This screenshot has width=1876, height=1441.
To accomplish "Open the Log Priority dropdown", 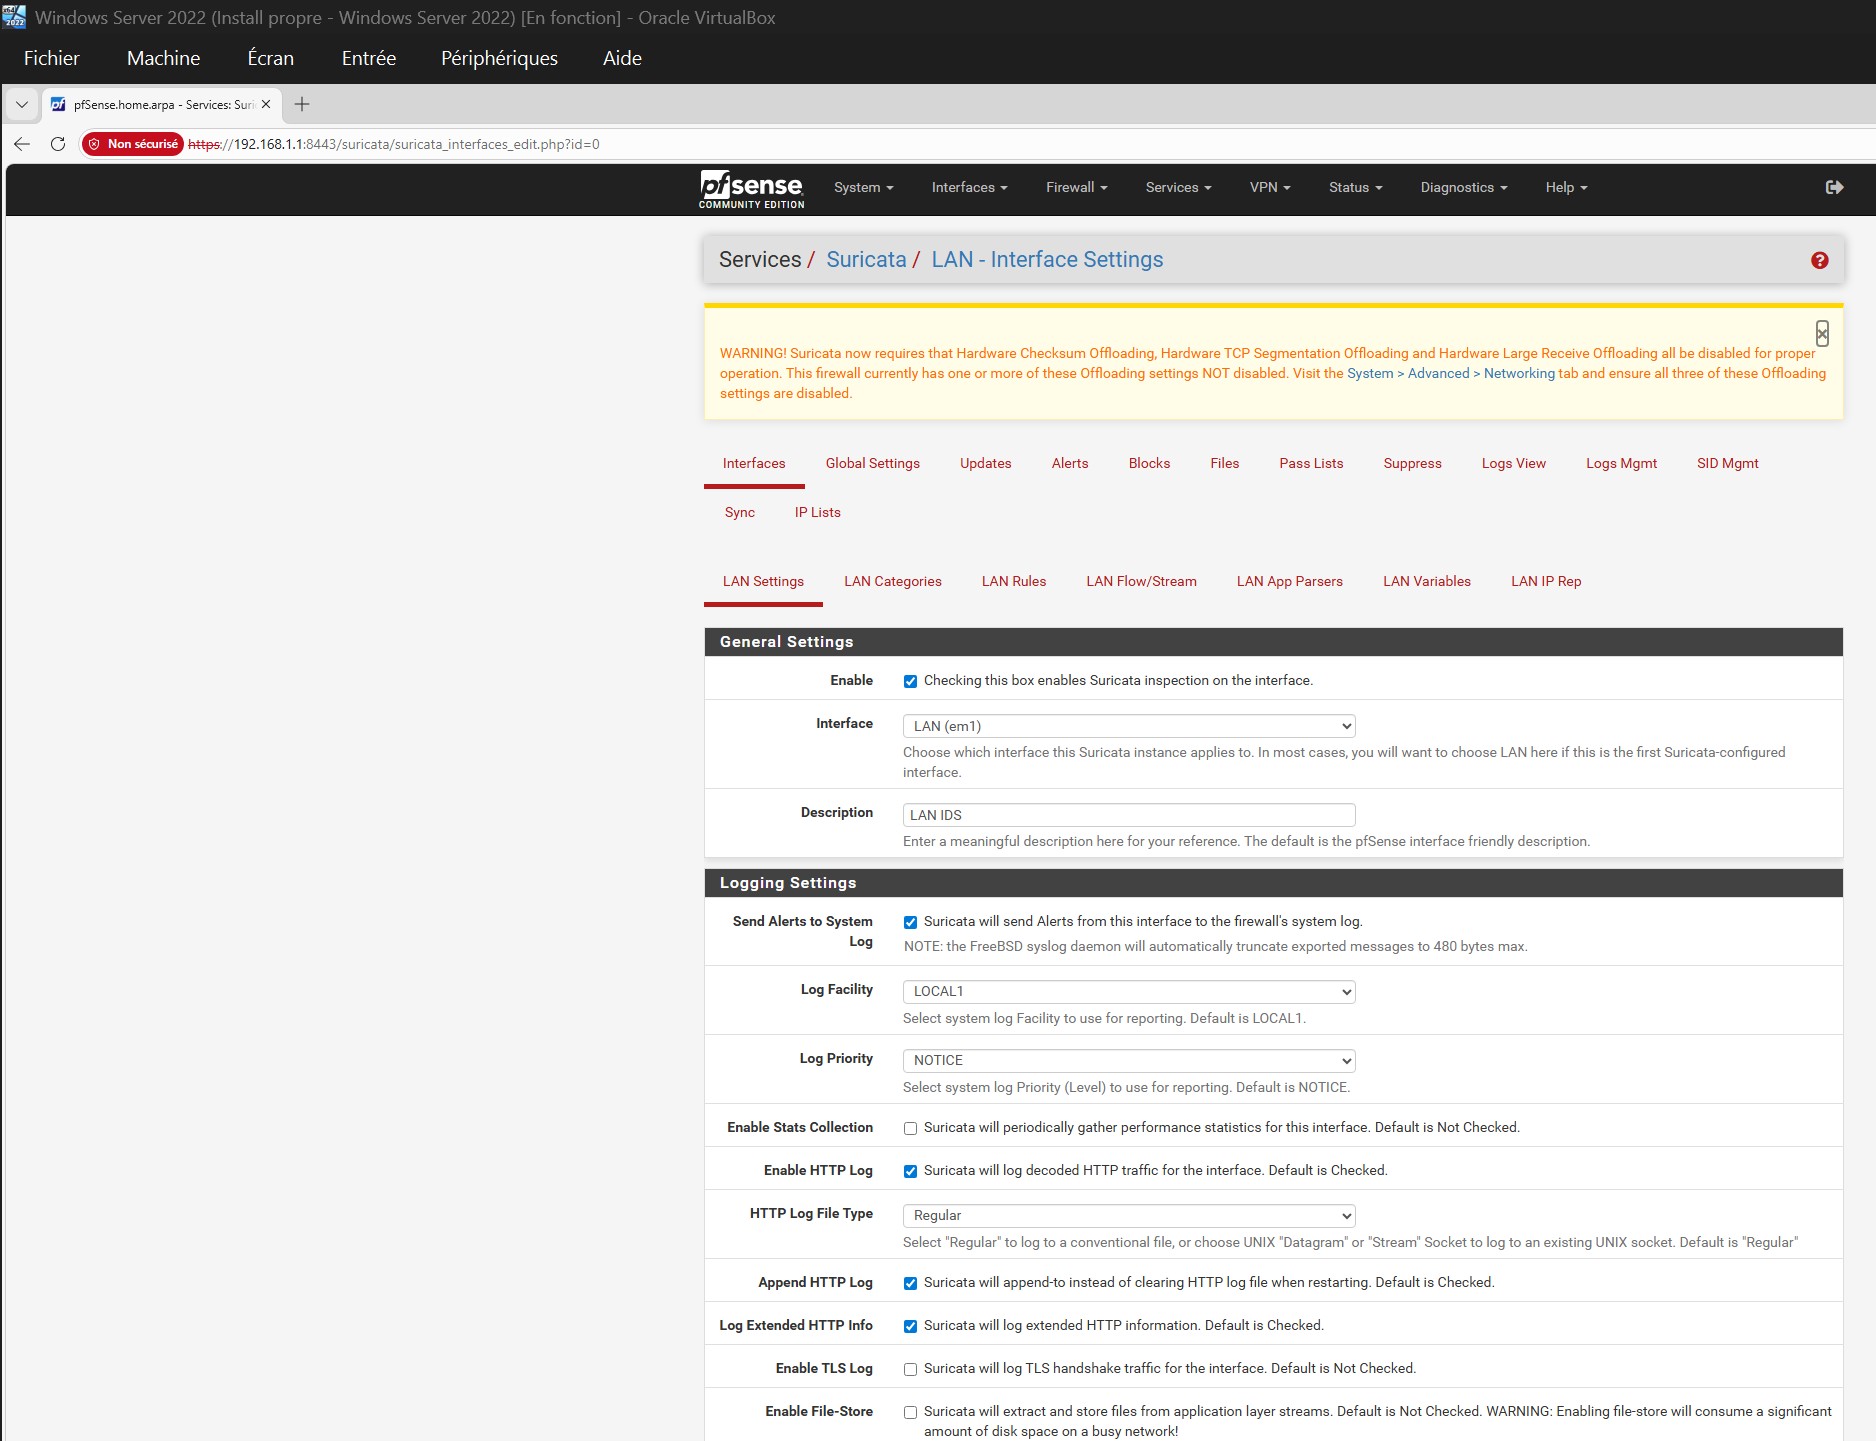I will [x=1129, y=1060].
